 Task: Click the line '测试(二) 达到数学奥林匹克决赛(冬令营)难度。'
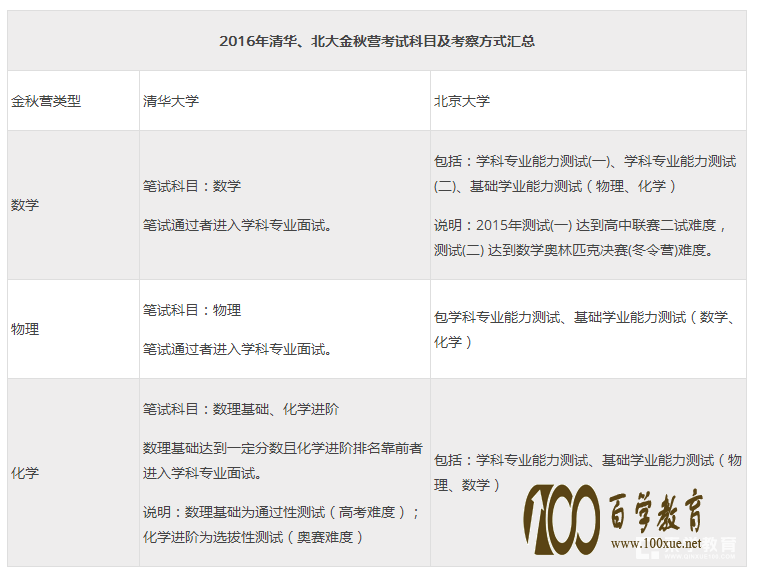tap(574, 250)
